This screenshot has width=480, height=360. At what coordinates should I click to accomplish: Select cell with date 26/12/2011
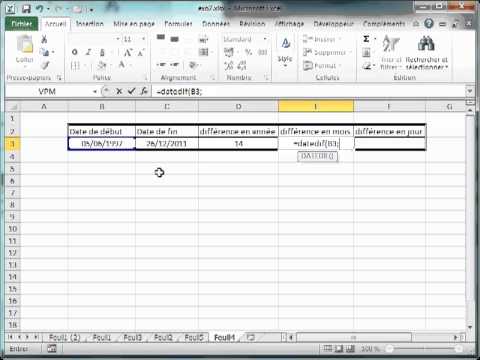167,144
